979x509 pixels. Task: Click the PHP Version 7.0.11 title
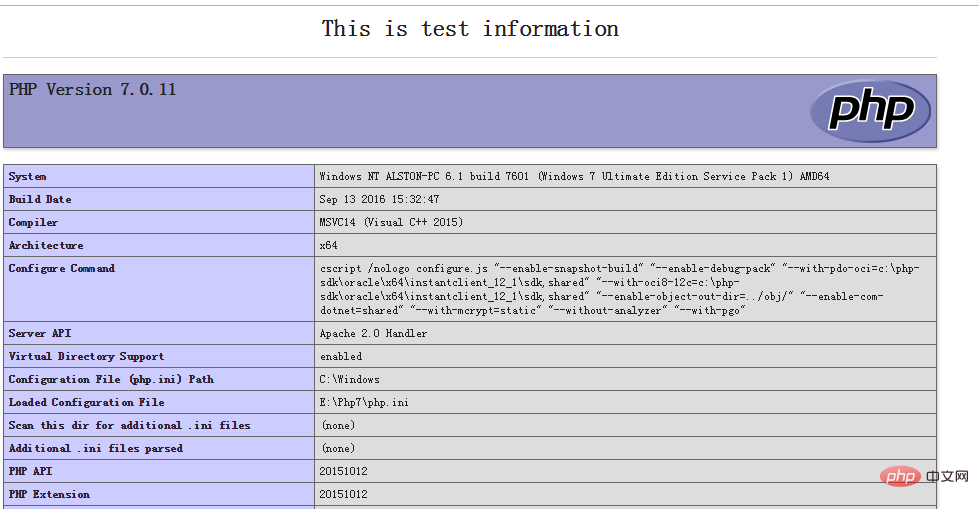(x=92, y=89)
